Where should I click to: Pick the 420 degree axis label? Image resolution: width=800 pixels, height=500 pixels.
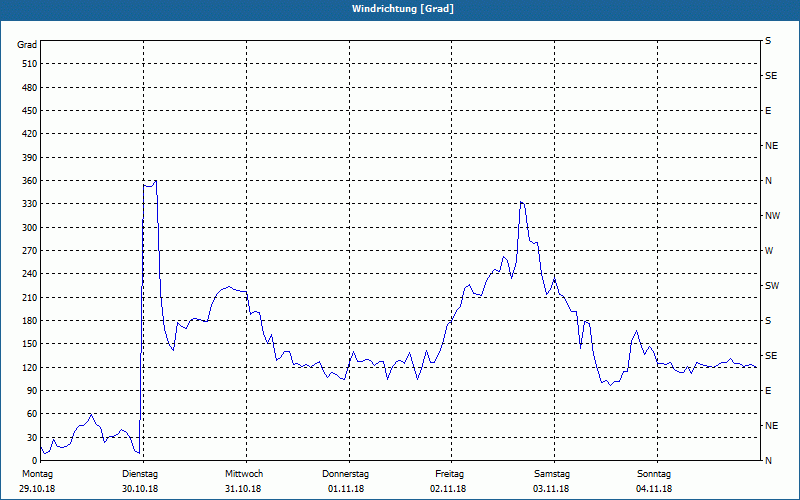pos(30,134)
